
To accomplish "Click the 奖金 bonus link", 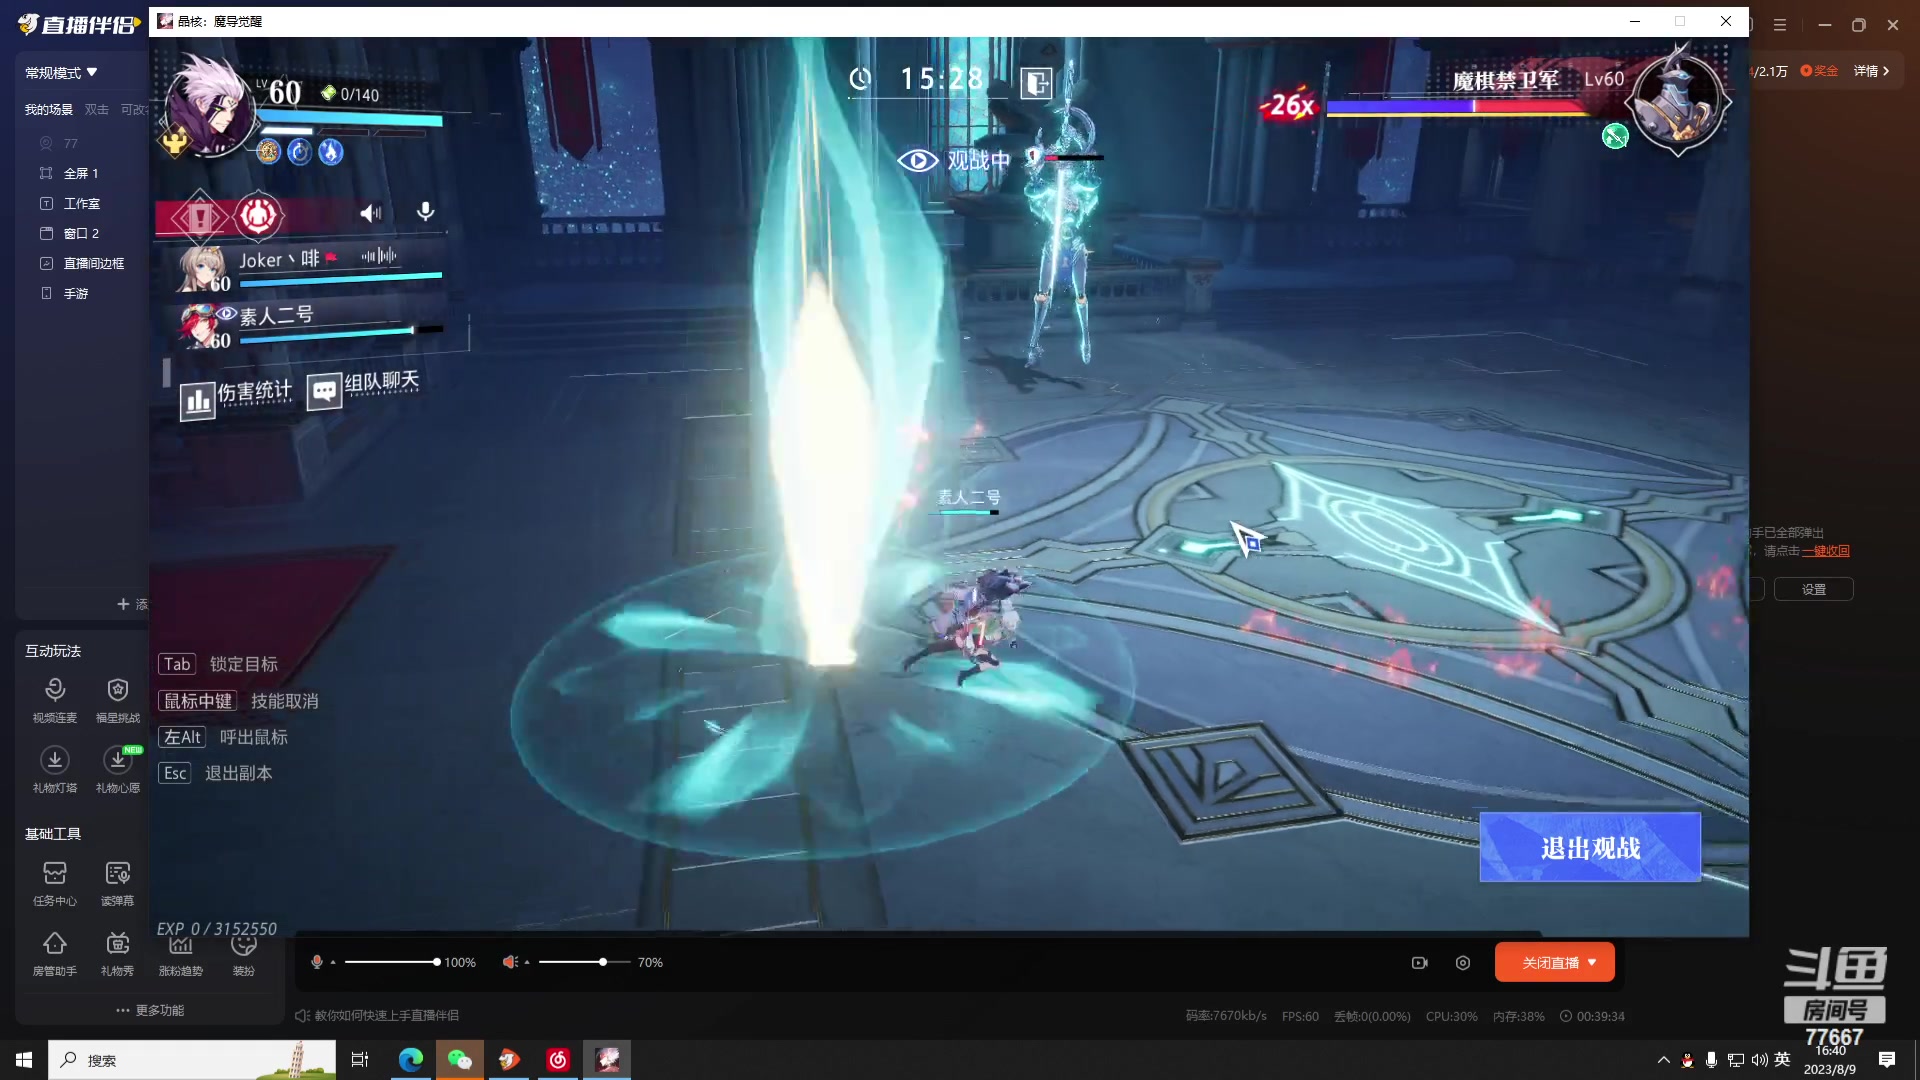I will tap(1819, 71).
